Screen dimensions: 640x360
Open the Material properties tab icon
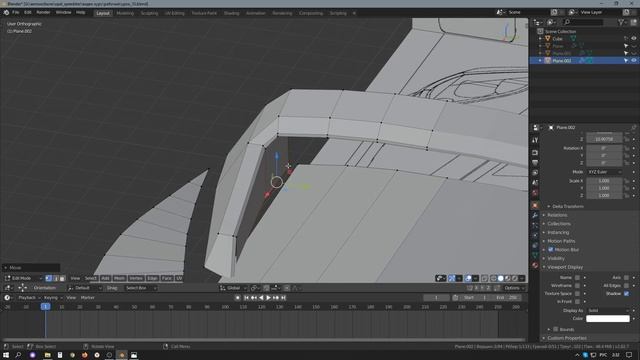pyautogui.click(x=535, y=265)
